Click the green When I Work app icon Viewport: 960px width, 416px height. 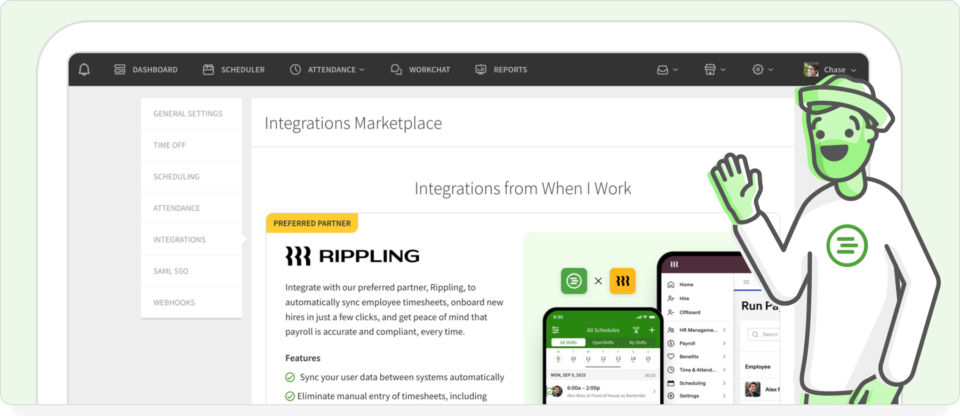[x=574, y=281]
